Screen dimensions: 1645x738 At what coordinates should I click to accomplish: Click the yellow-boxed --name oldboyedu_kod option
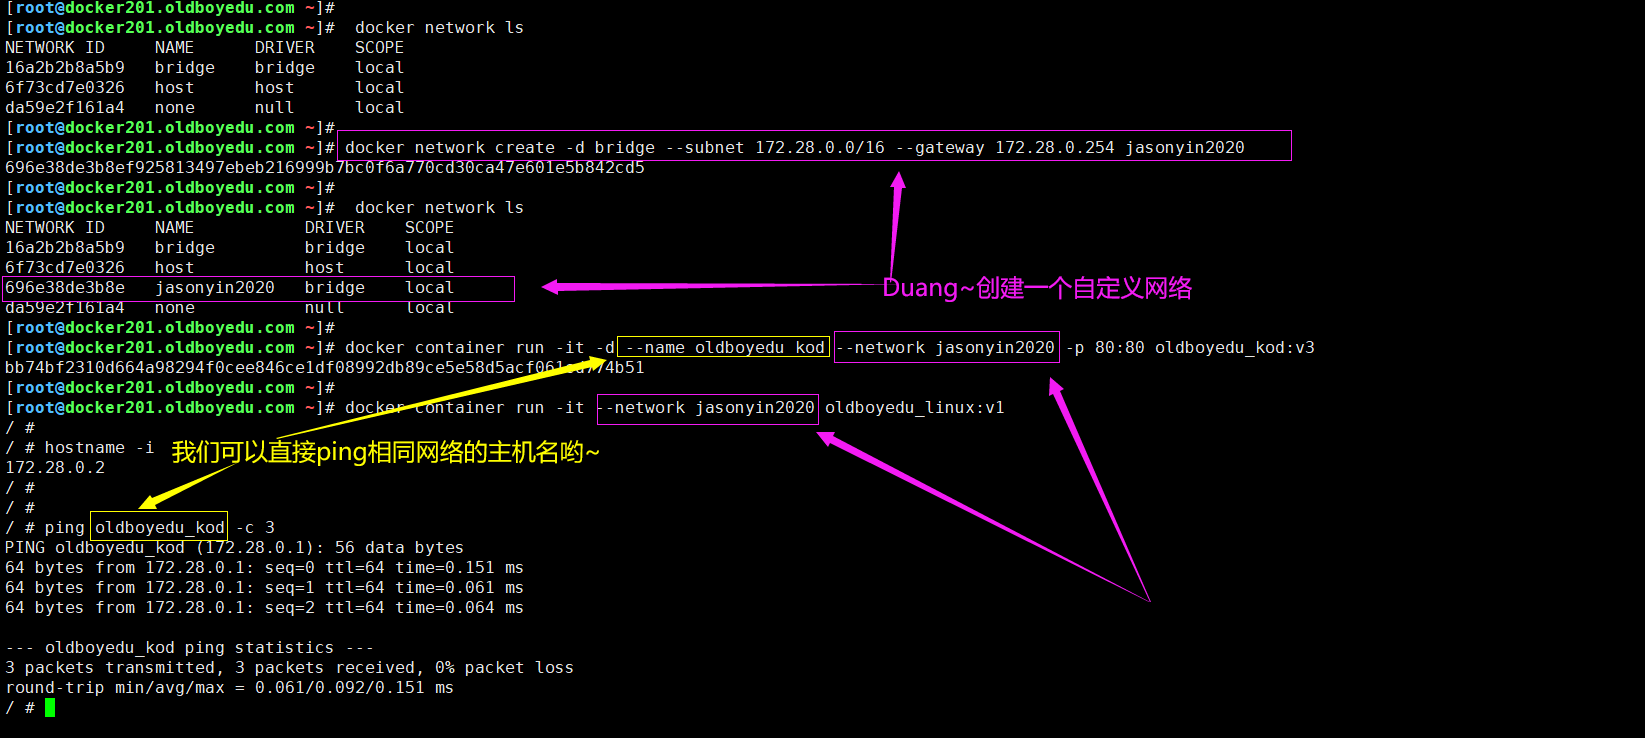point(723,347)
